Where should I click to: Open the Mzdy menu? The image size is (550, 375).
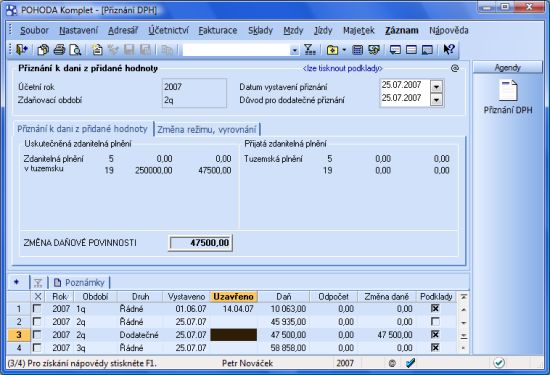[293, 31]
